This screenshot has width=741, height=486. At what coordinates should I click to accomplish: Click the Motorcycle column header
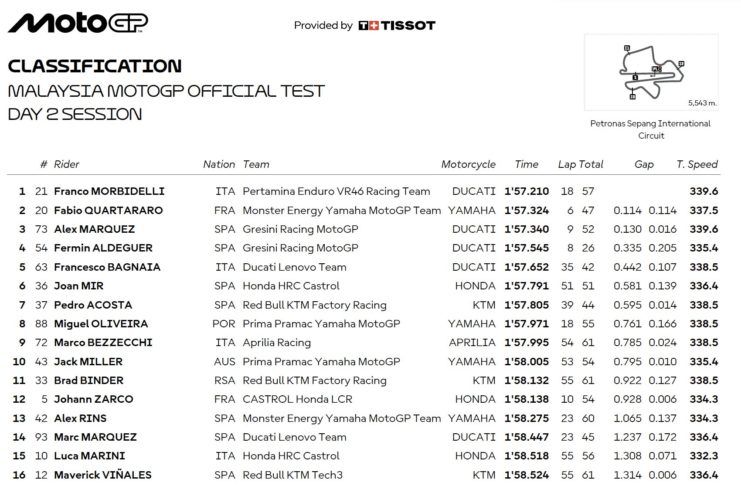[468, 164]
